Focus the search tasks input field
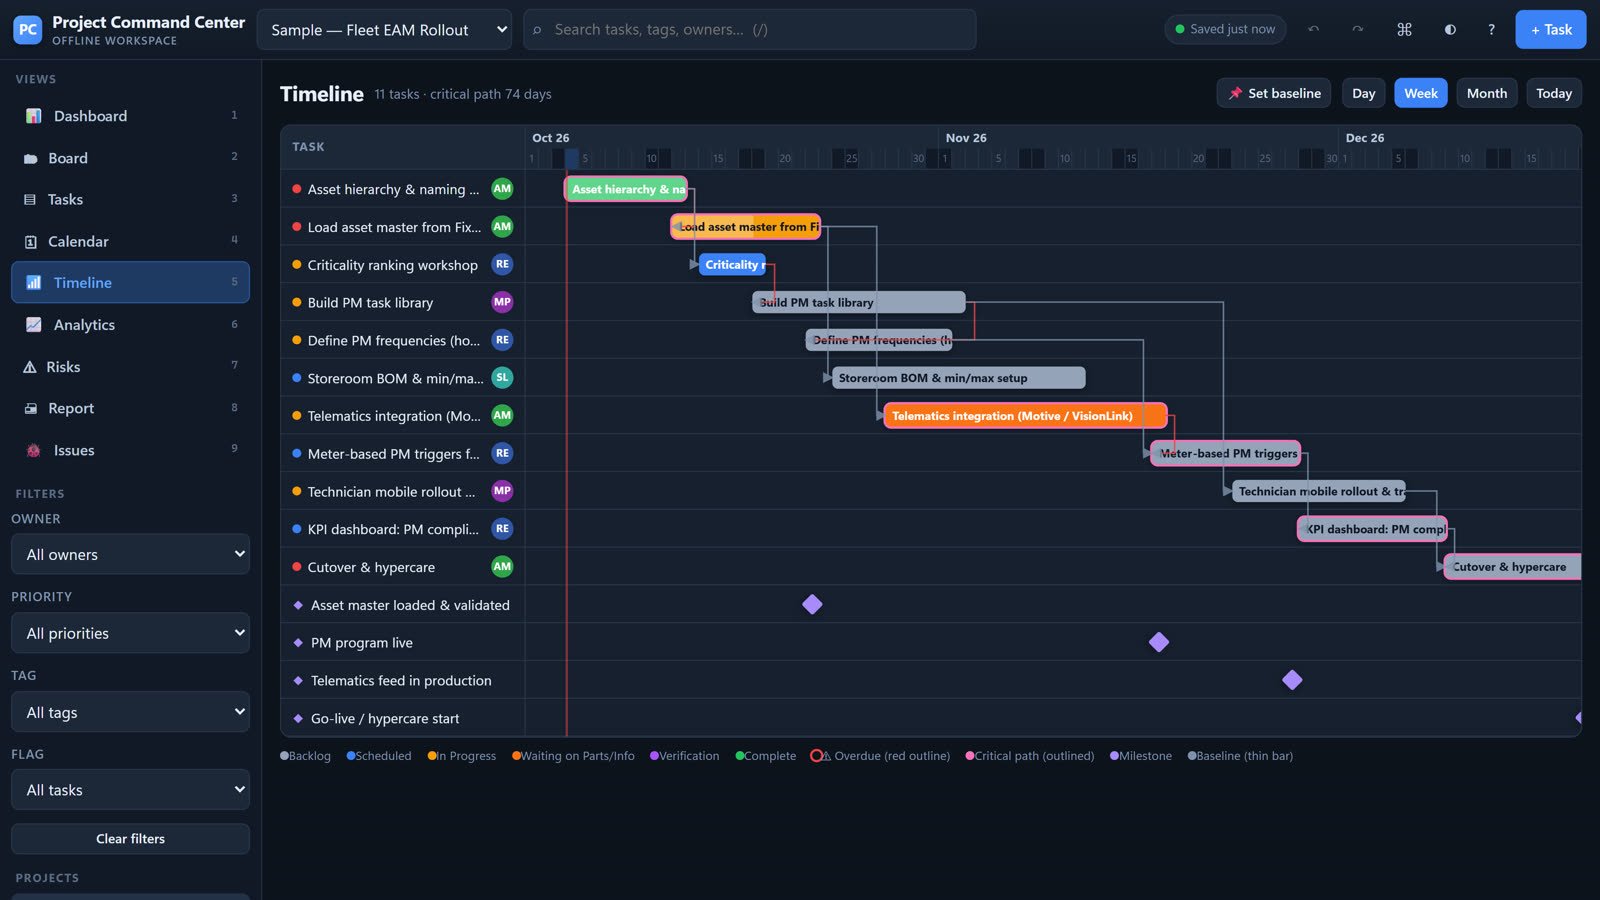Viewport: 1600px width, 900px height. tap(749, 30)
